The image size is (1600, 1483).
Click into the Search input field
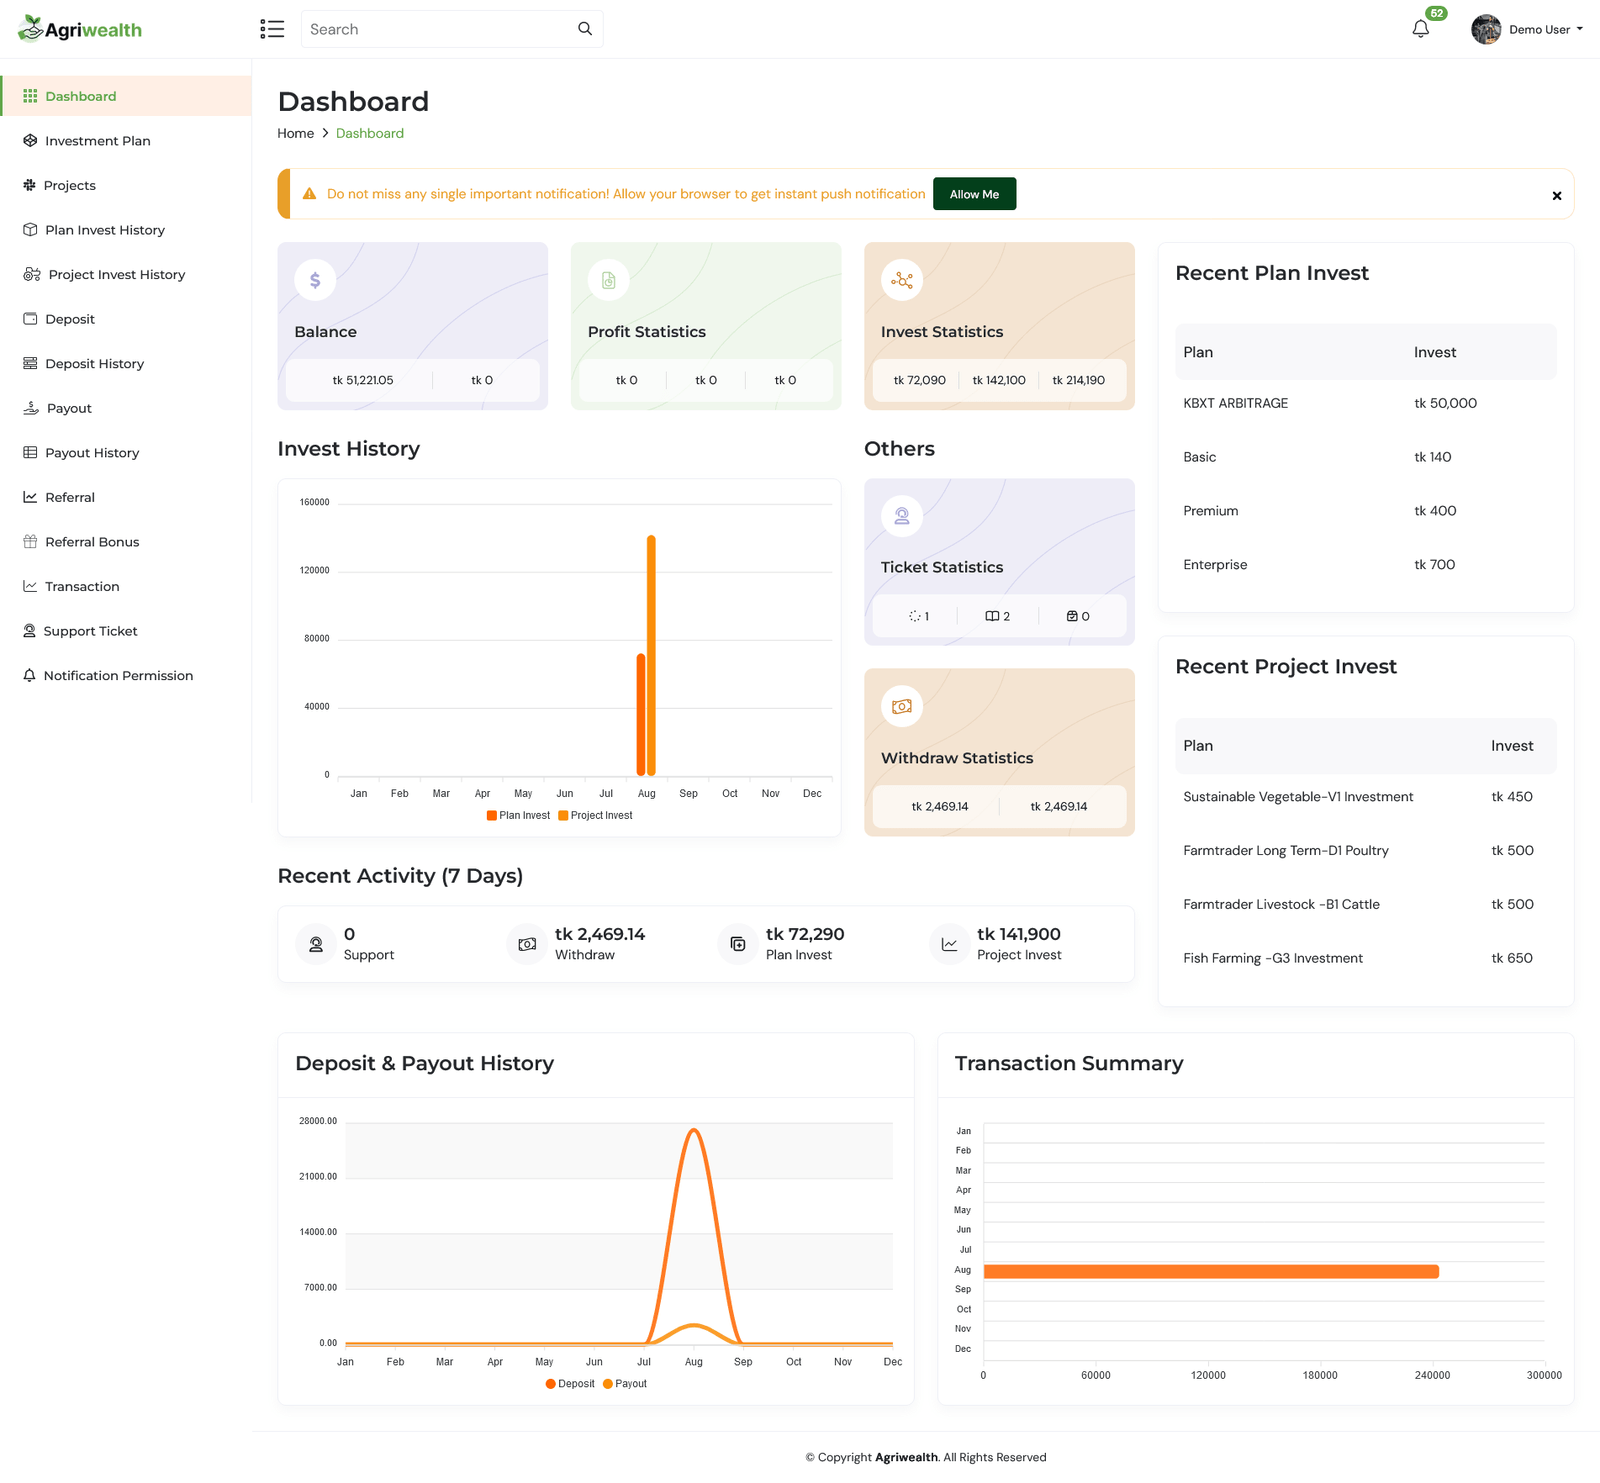point(440,29)
